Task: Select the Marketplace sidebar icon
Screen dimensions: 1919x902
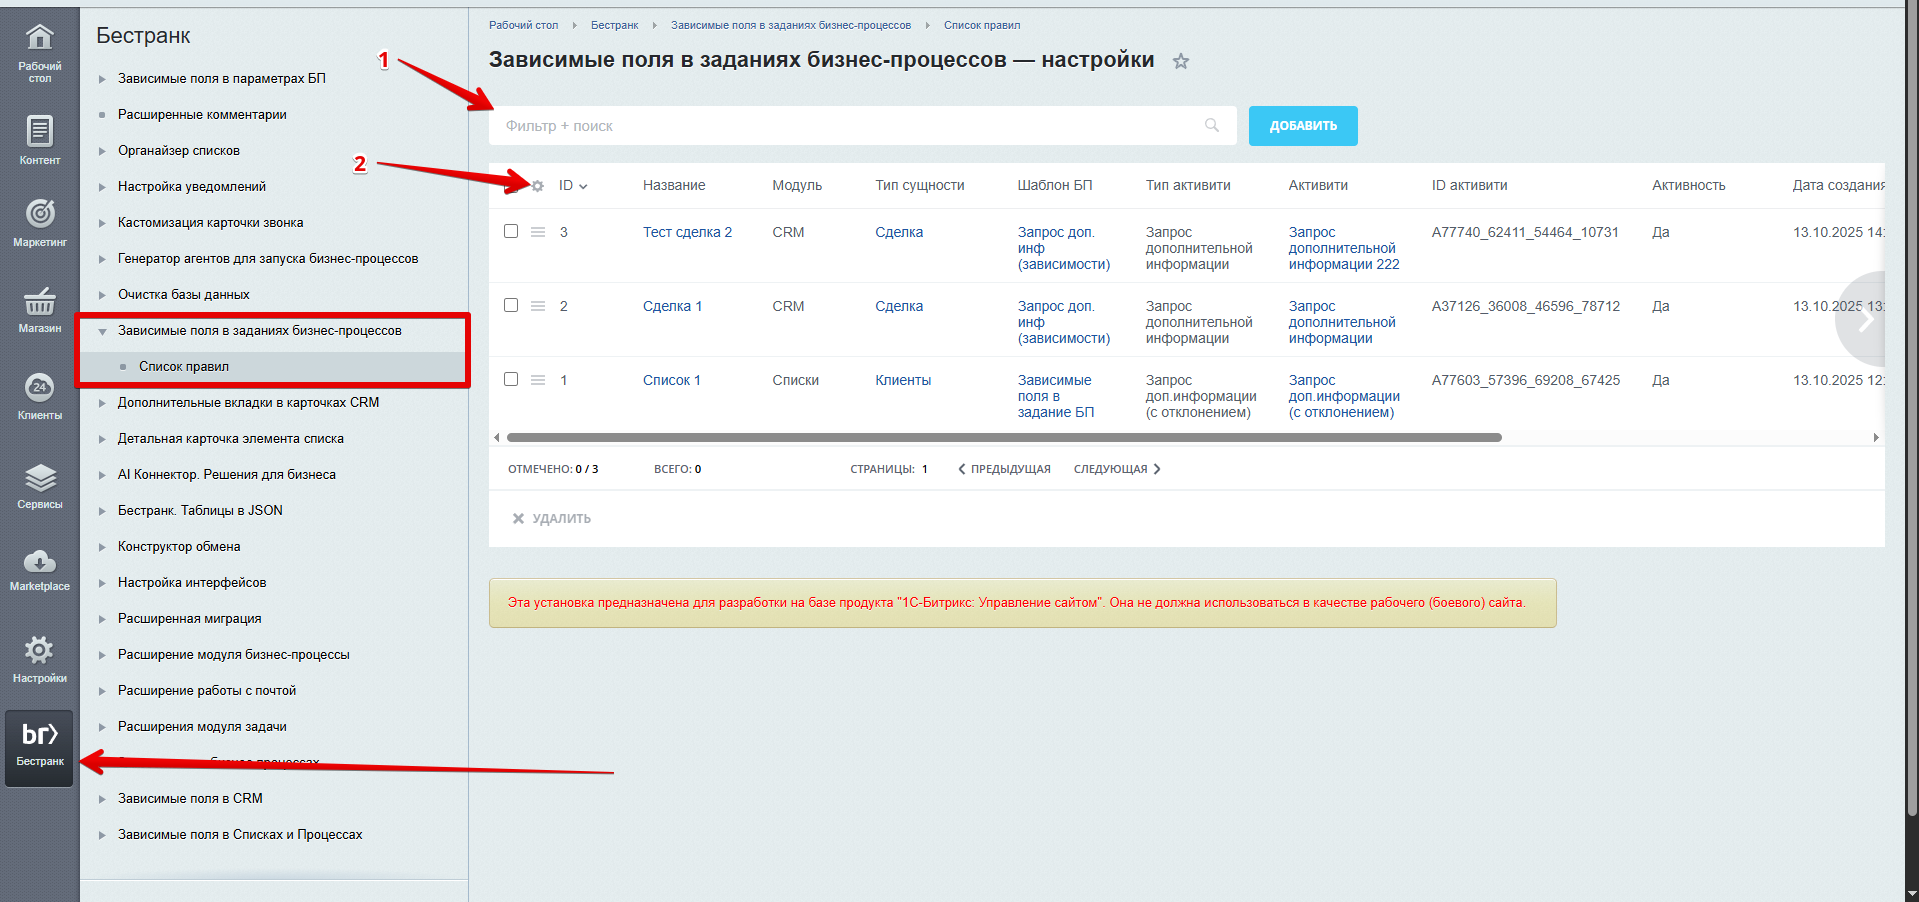Action: [x=38, y=570]
